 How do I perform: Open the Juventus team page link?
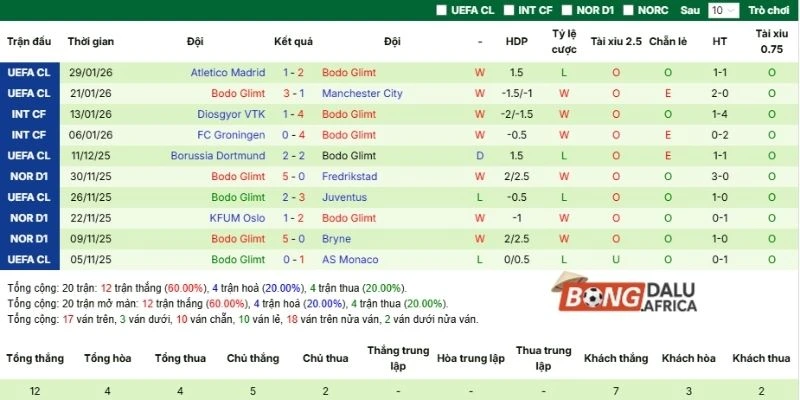coord(344,197)
